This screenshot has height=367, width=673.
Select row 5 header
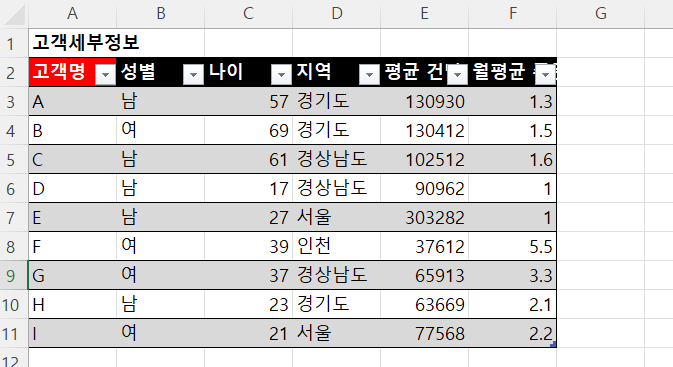[x=14, y=159]
